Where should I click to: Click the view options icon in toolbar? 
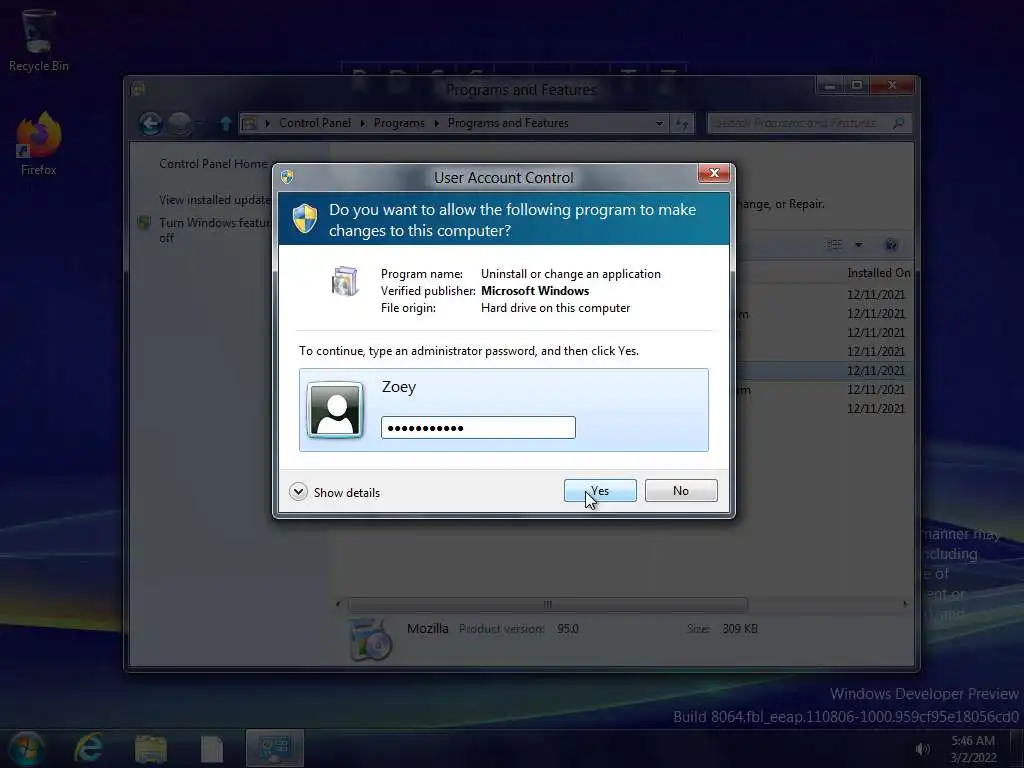click(x=834, y=245)
